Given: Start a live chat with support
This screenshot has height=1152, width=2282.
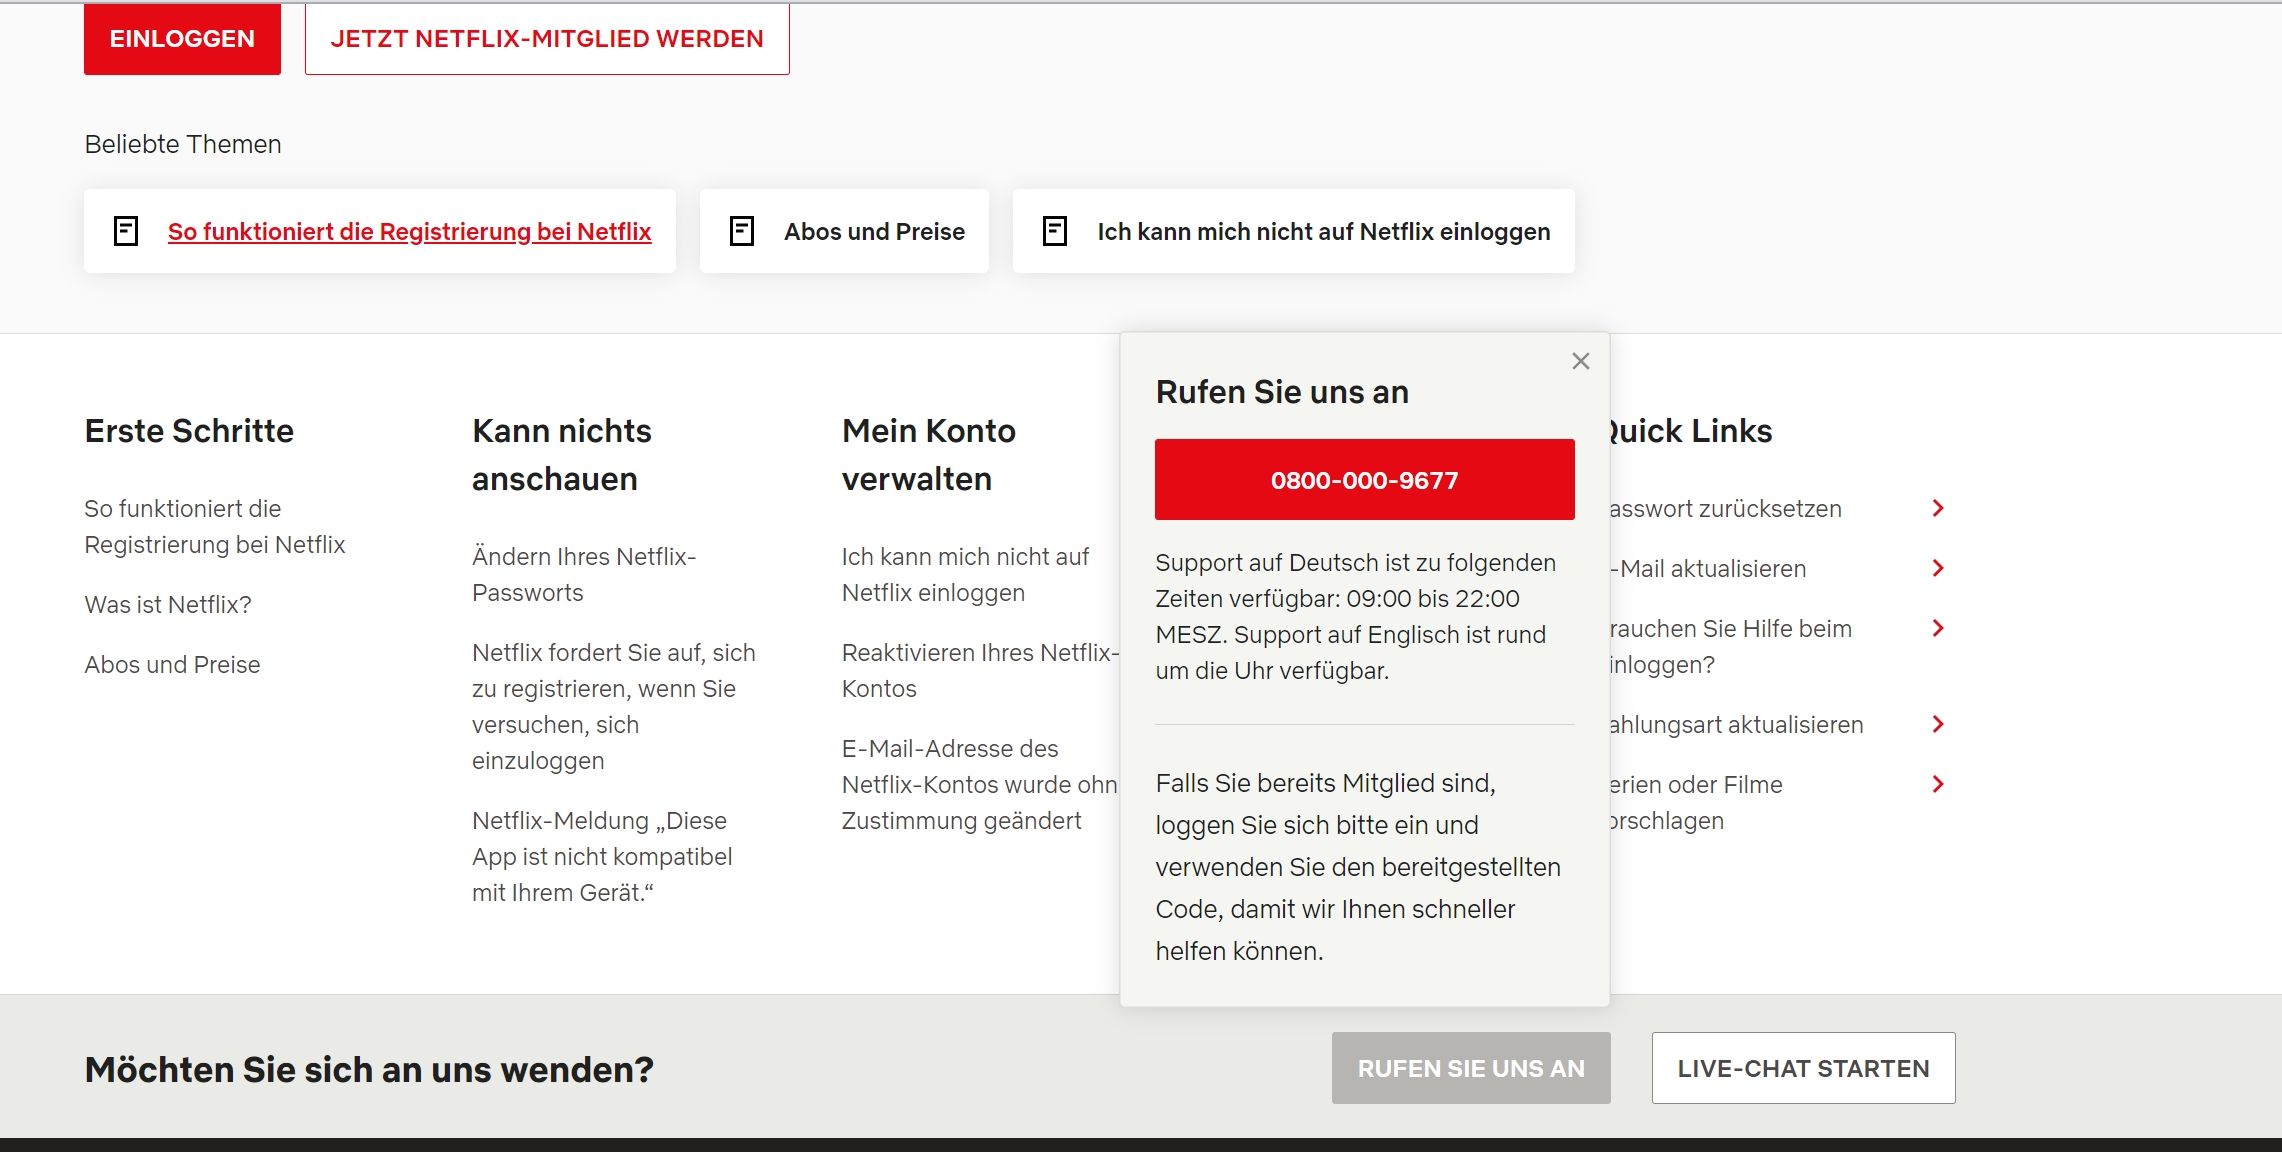Looking at the screenshot, I should [x=1803, y=1068].
